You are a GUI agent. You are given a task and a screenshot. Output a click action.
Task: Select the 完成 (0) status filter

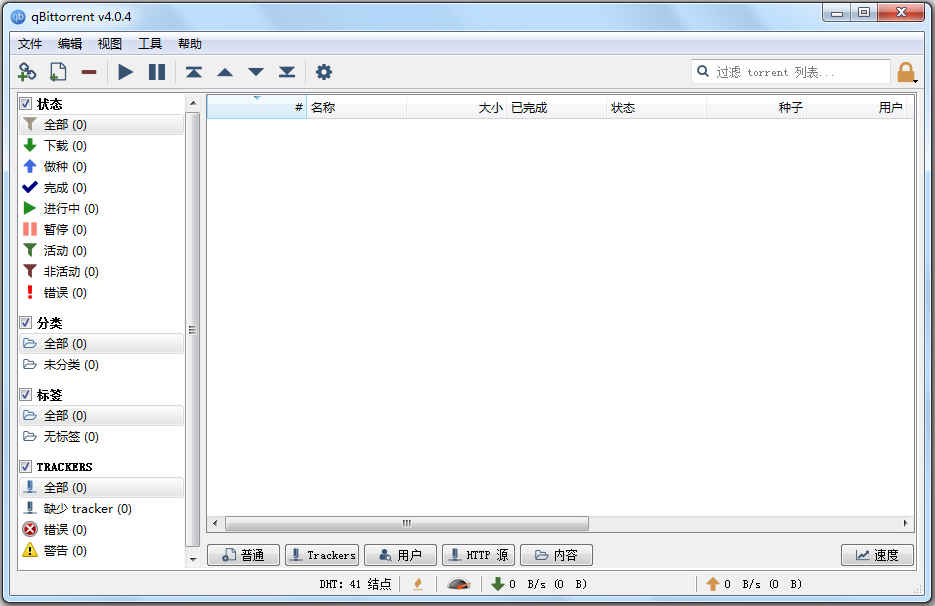(x=101, y=188)
